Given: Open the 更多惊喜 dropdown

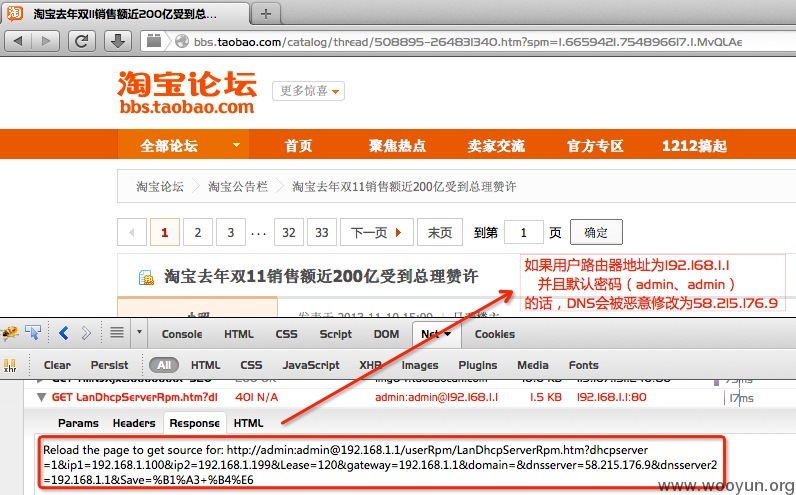Looking at the screenshot, I should pyautogui.click(x=308, y=91).
